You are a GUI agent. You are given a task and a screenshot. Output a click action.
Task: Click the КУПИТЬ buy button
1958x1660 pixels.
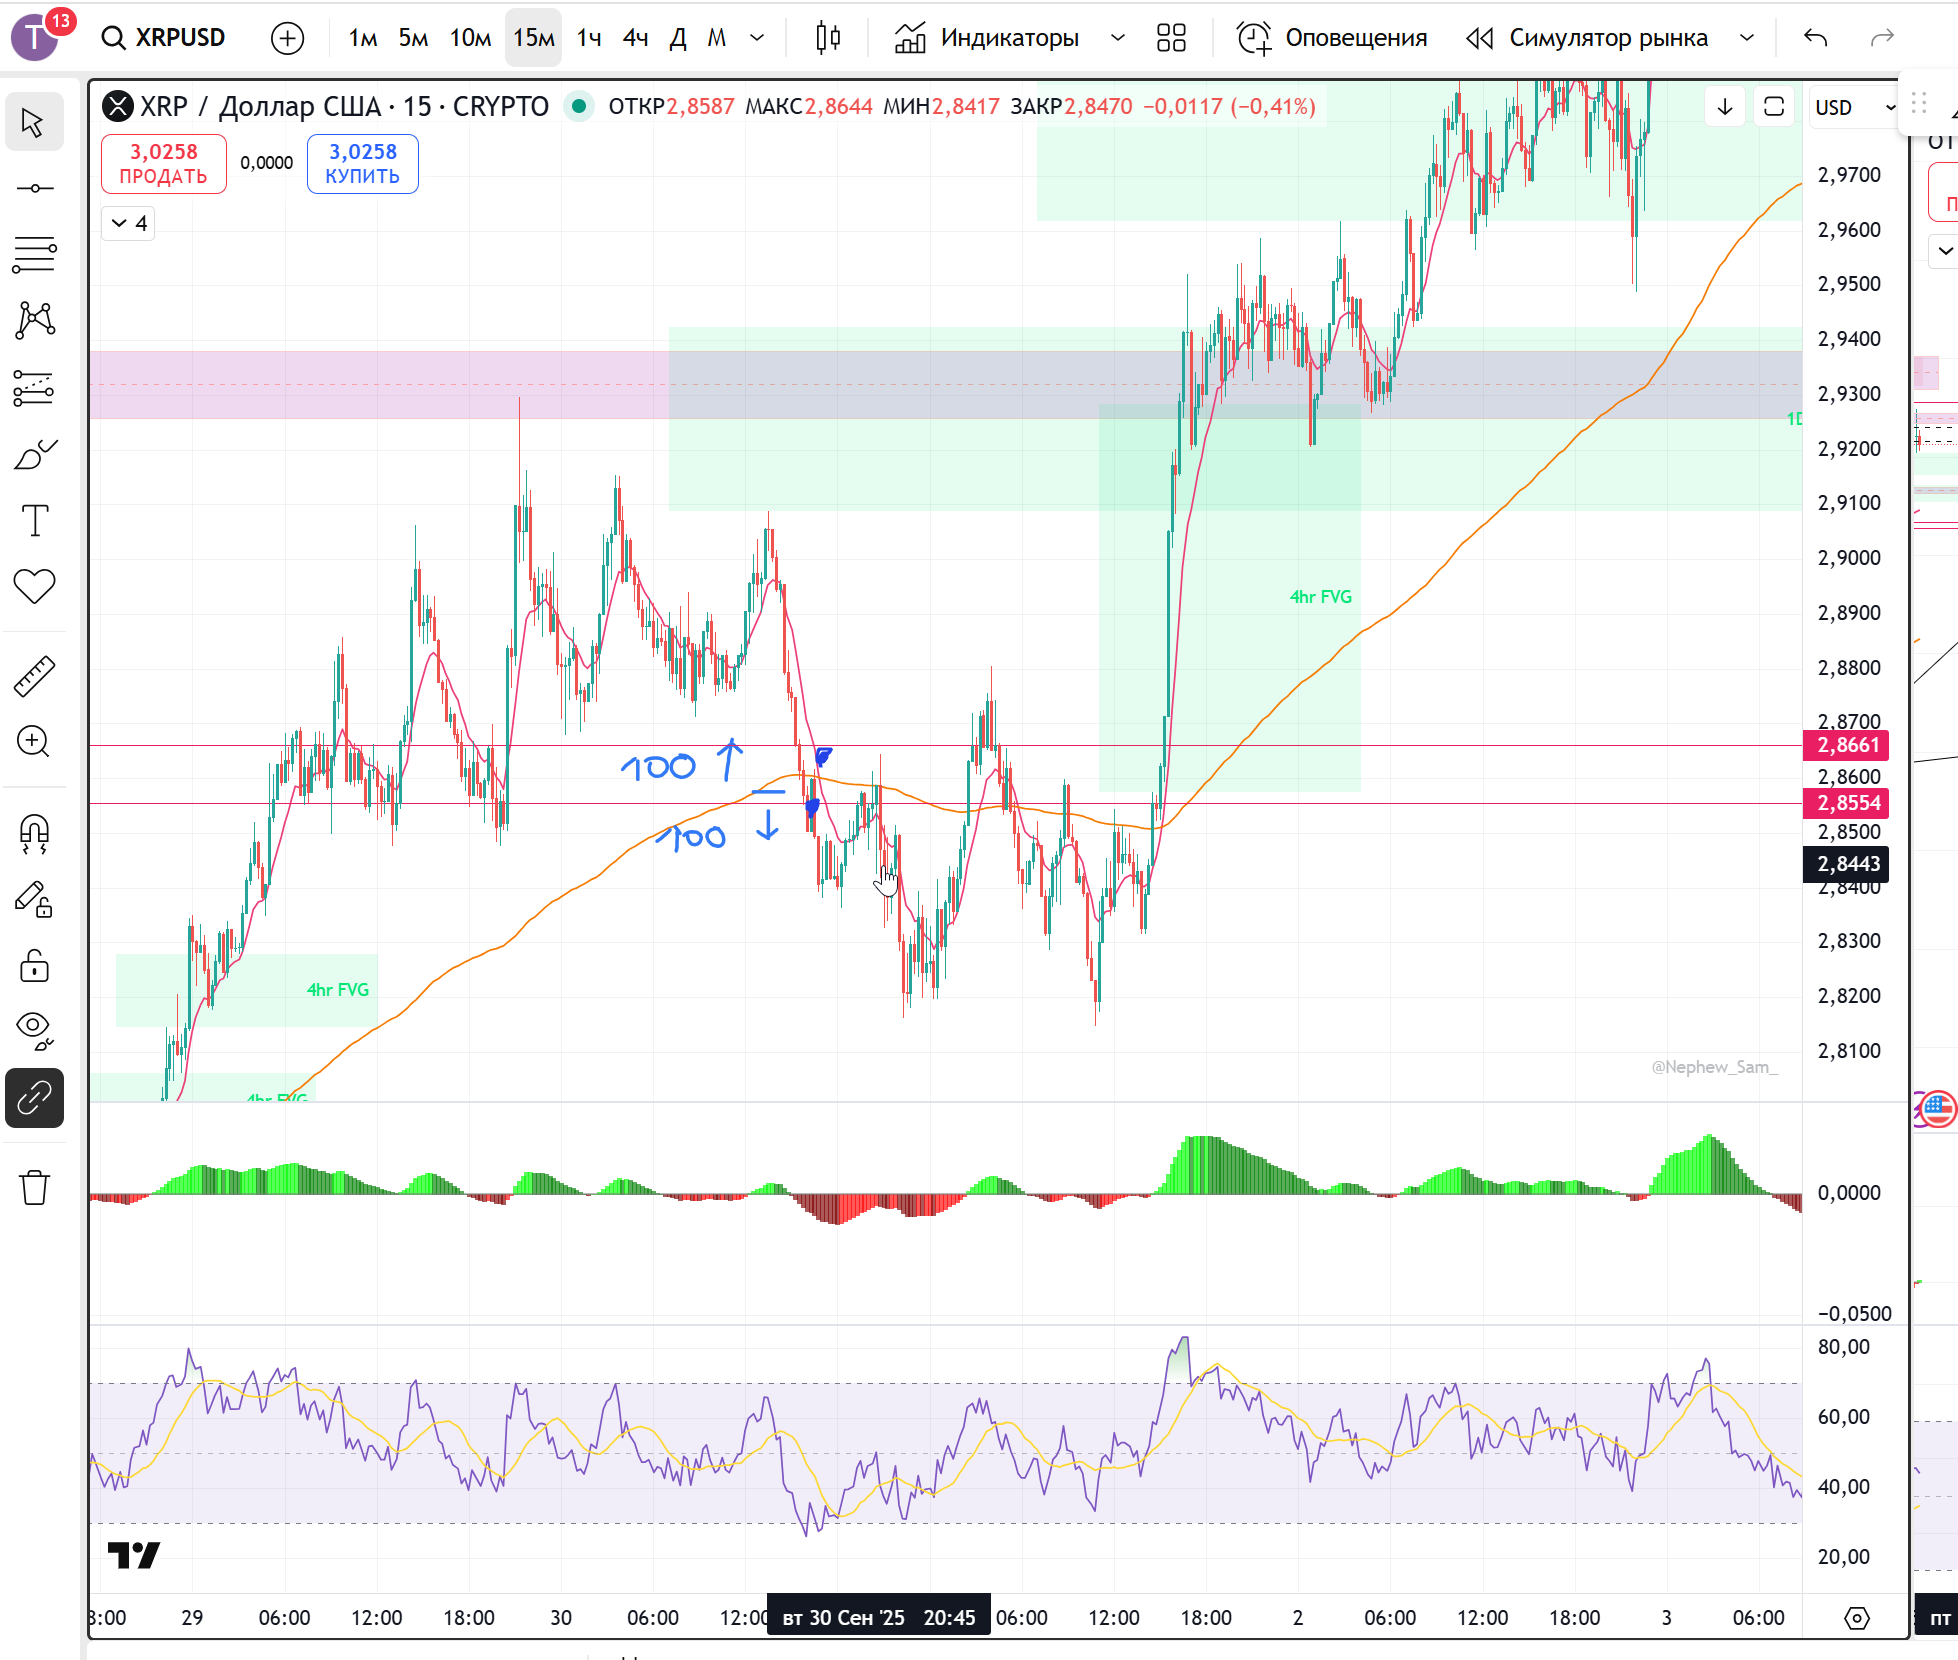[362, 164]
